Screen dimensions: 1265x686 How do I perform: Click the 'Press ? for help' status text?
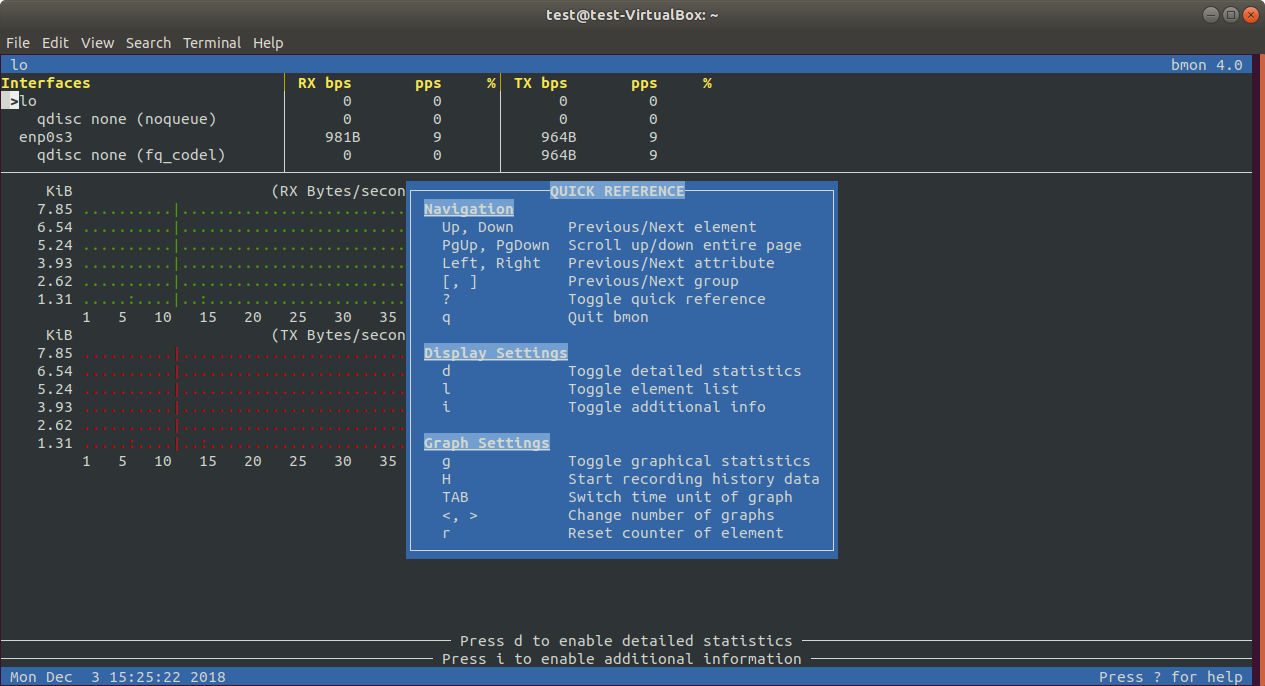(x=1171, y=677)
